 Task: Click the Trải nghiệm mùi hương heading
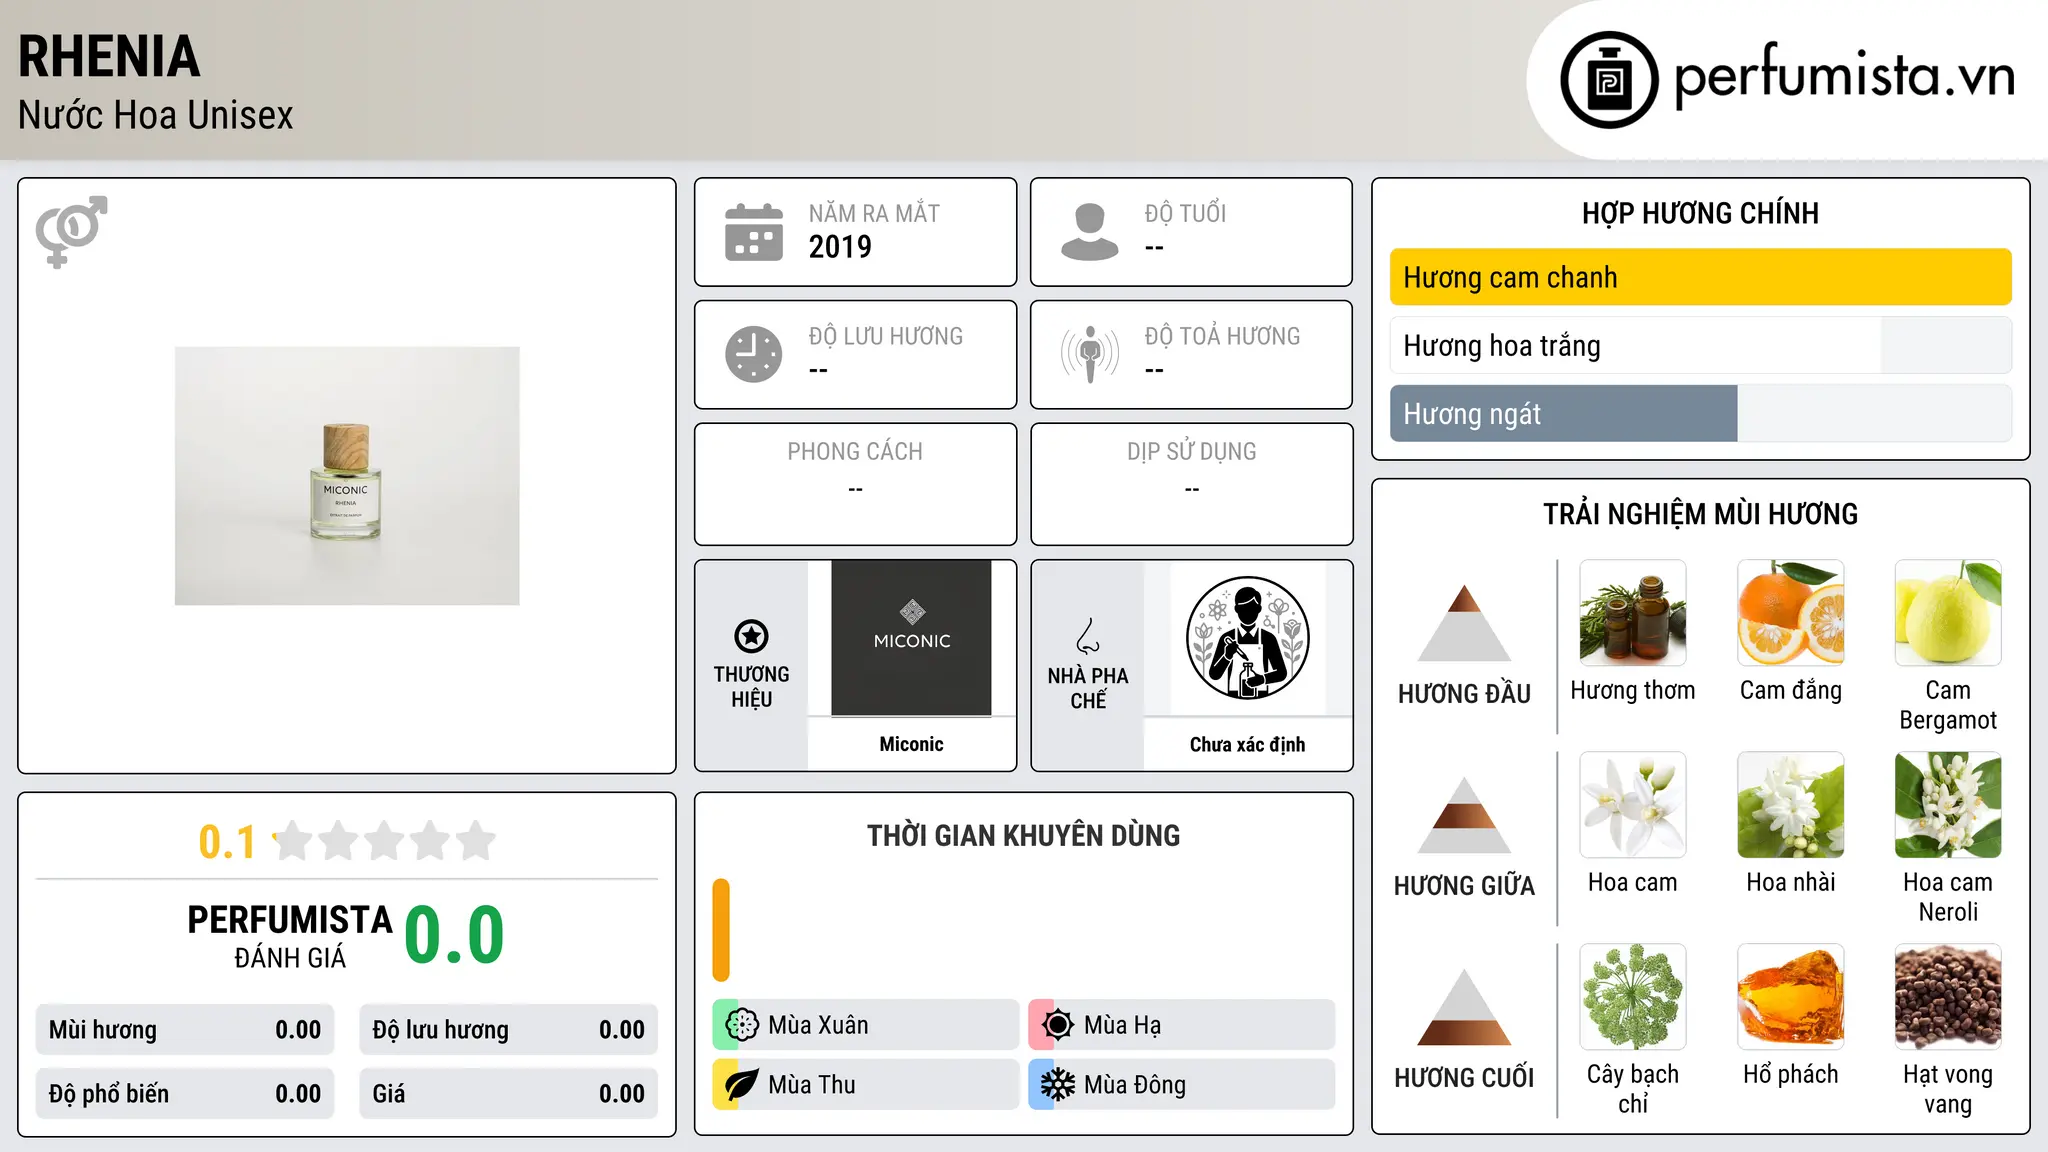pyautogui.click(x=1700, y=514)
